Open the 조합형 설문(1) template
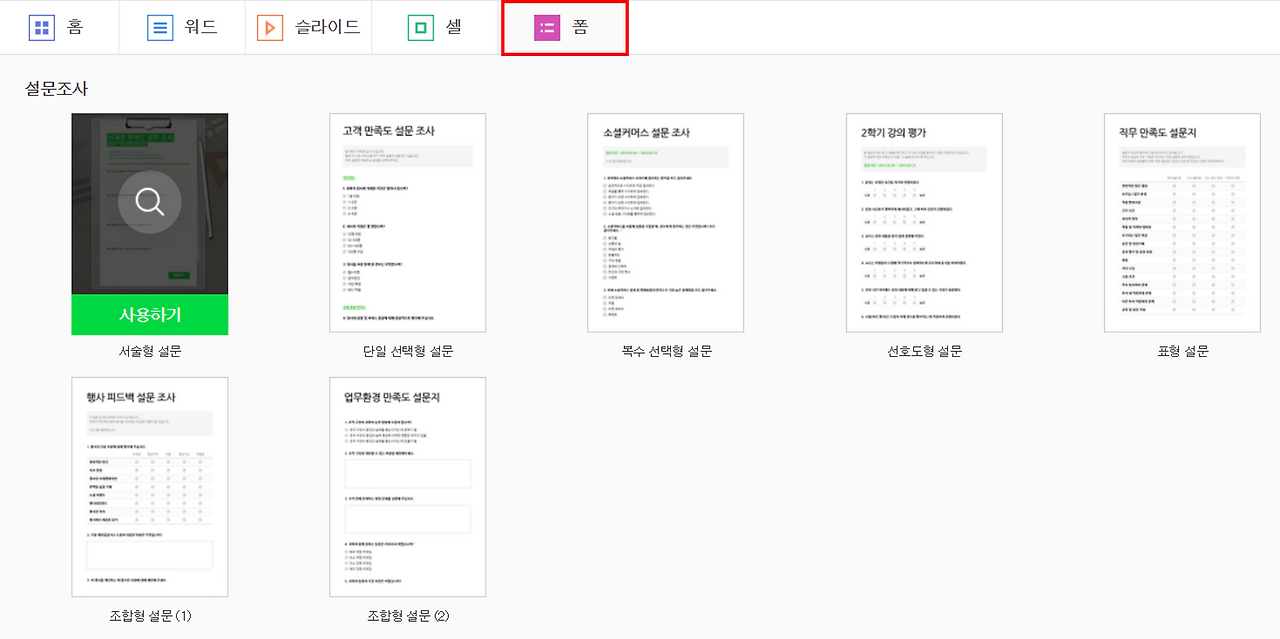This screenshot has width=1280, height=639. (149, 487)
